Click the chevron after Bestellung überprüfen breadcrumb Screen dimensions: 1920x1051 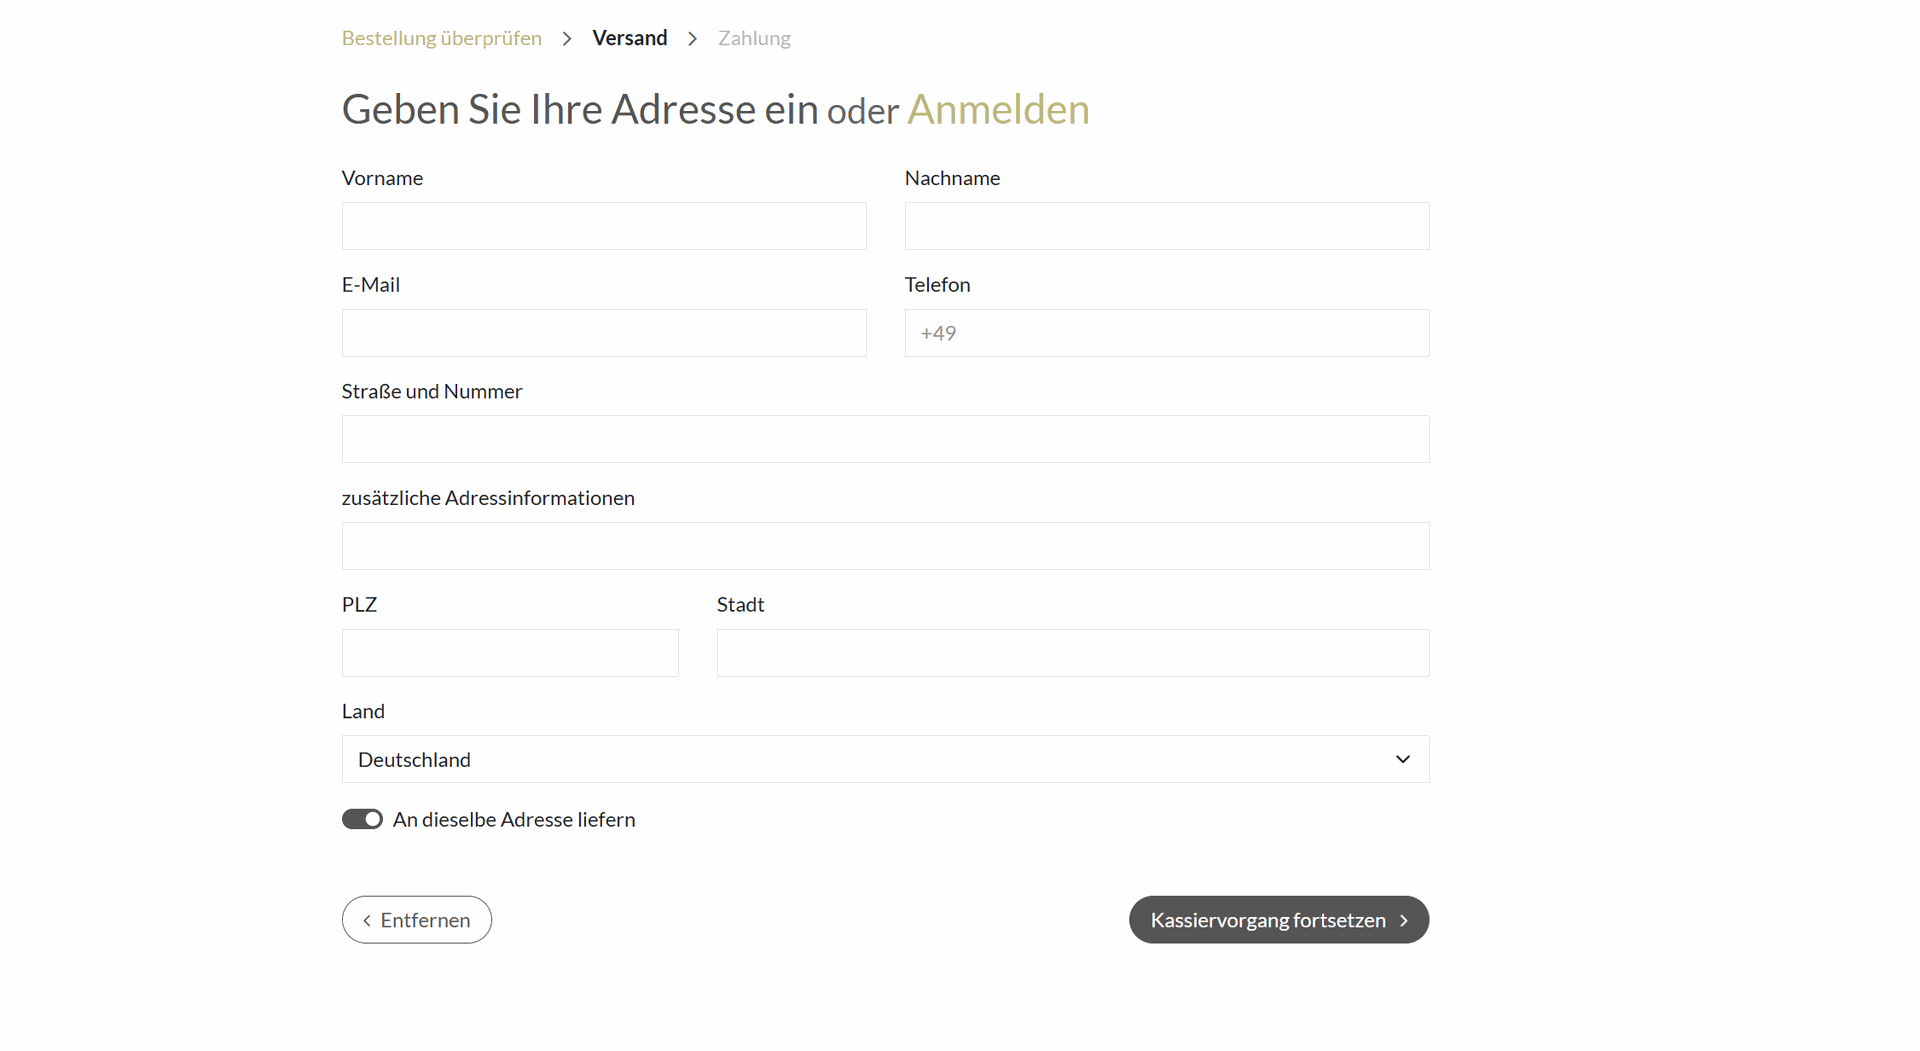click(567, 39)
